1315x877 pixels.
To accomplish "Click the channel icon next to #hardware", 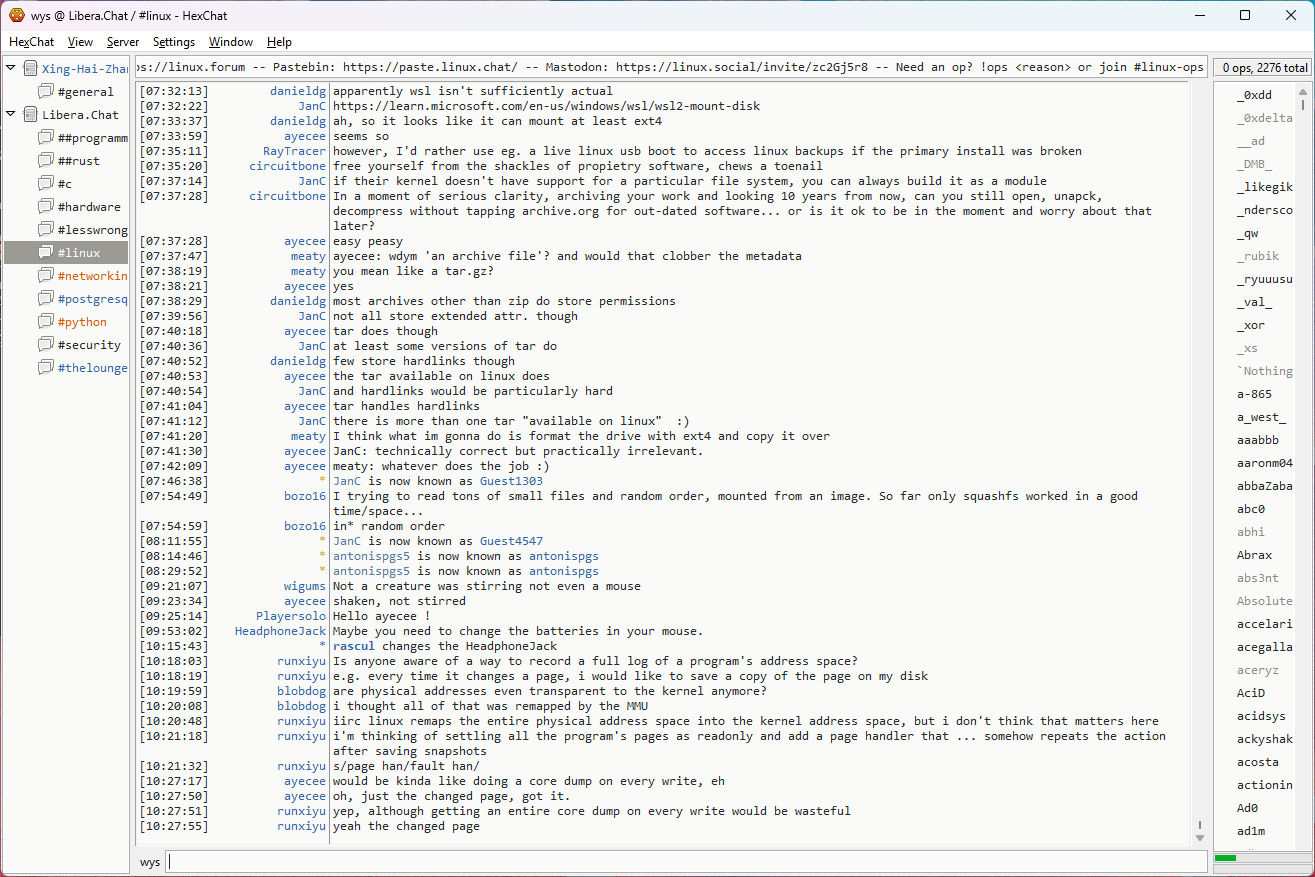I will (x=46, y=207).
